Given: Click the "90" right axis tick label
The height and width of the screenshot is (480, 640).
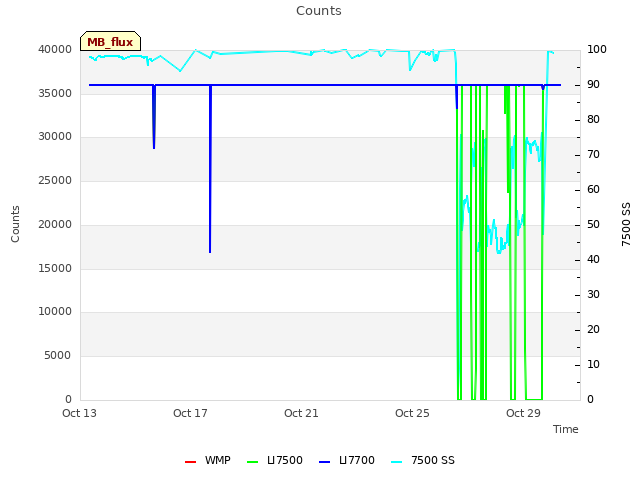Looking at the screenshot, I should coord(593,85).
